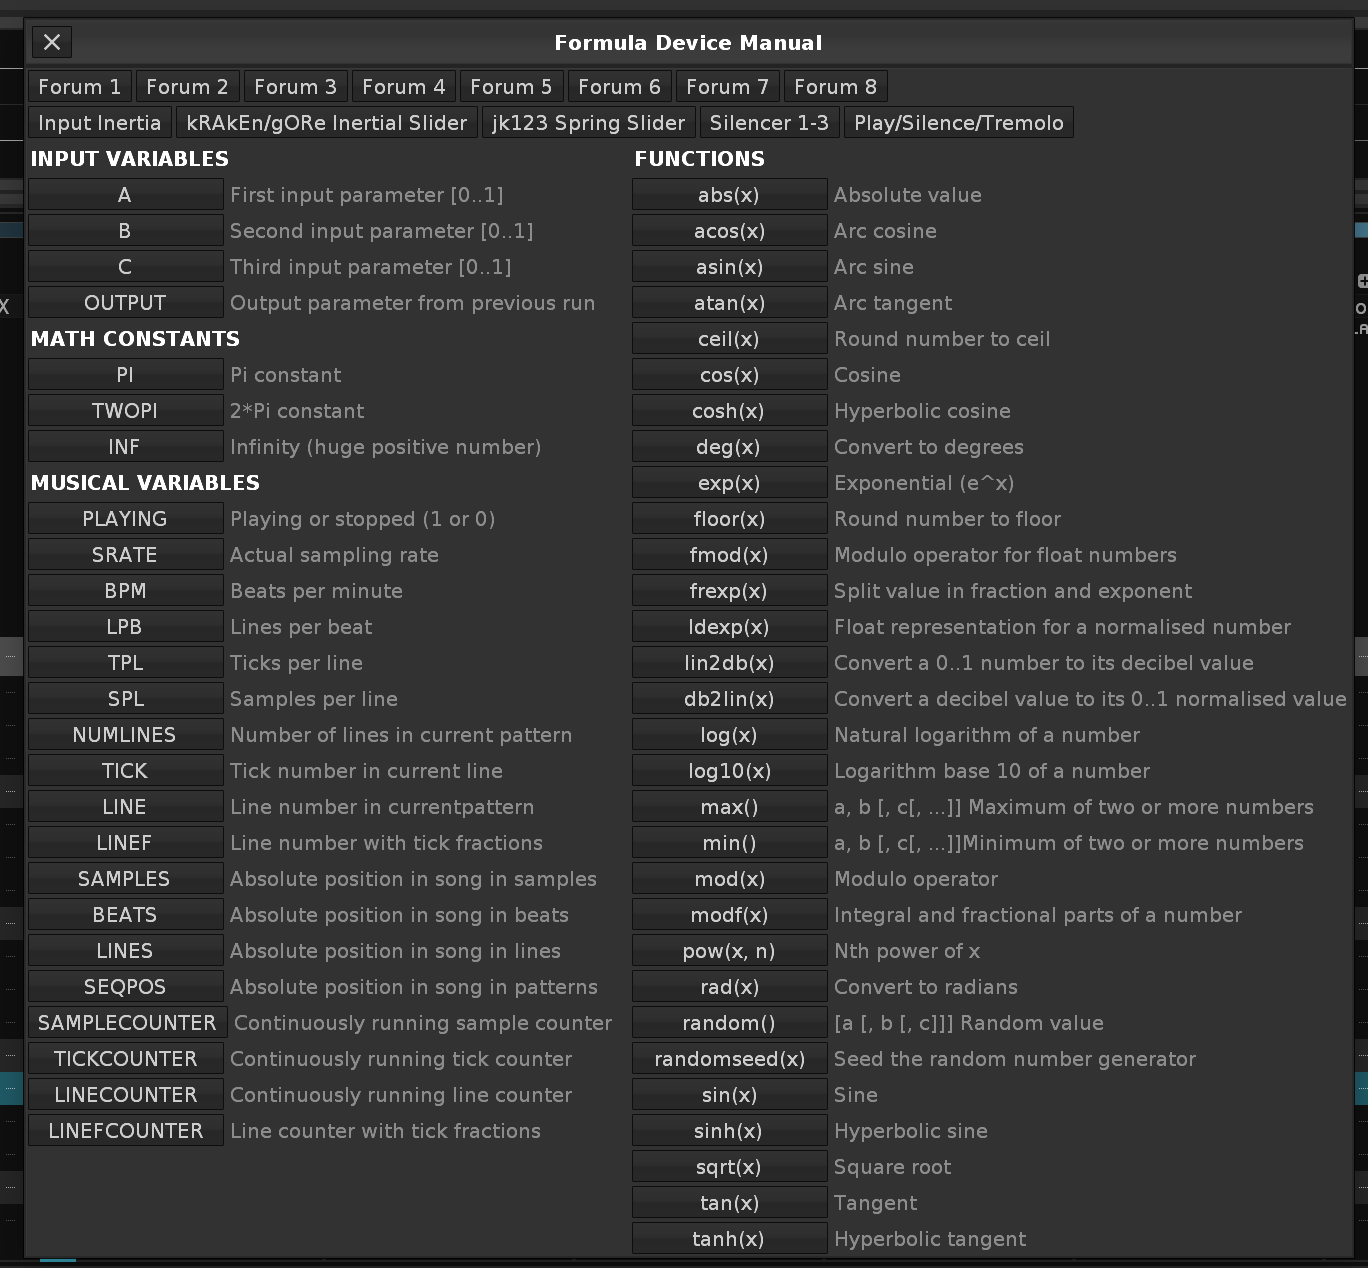Insert the pow(x, n) function
Viewport: 1368px width, 1268px height.
point(729,951)
